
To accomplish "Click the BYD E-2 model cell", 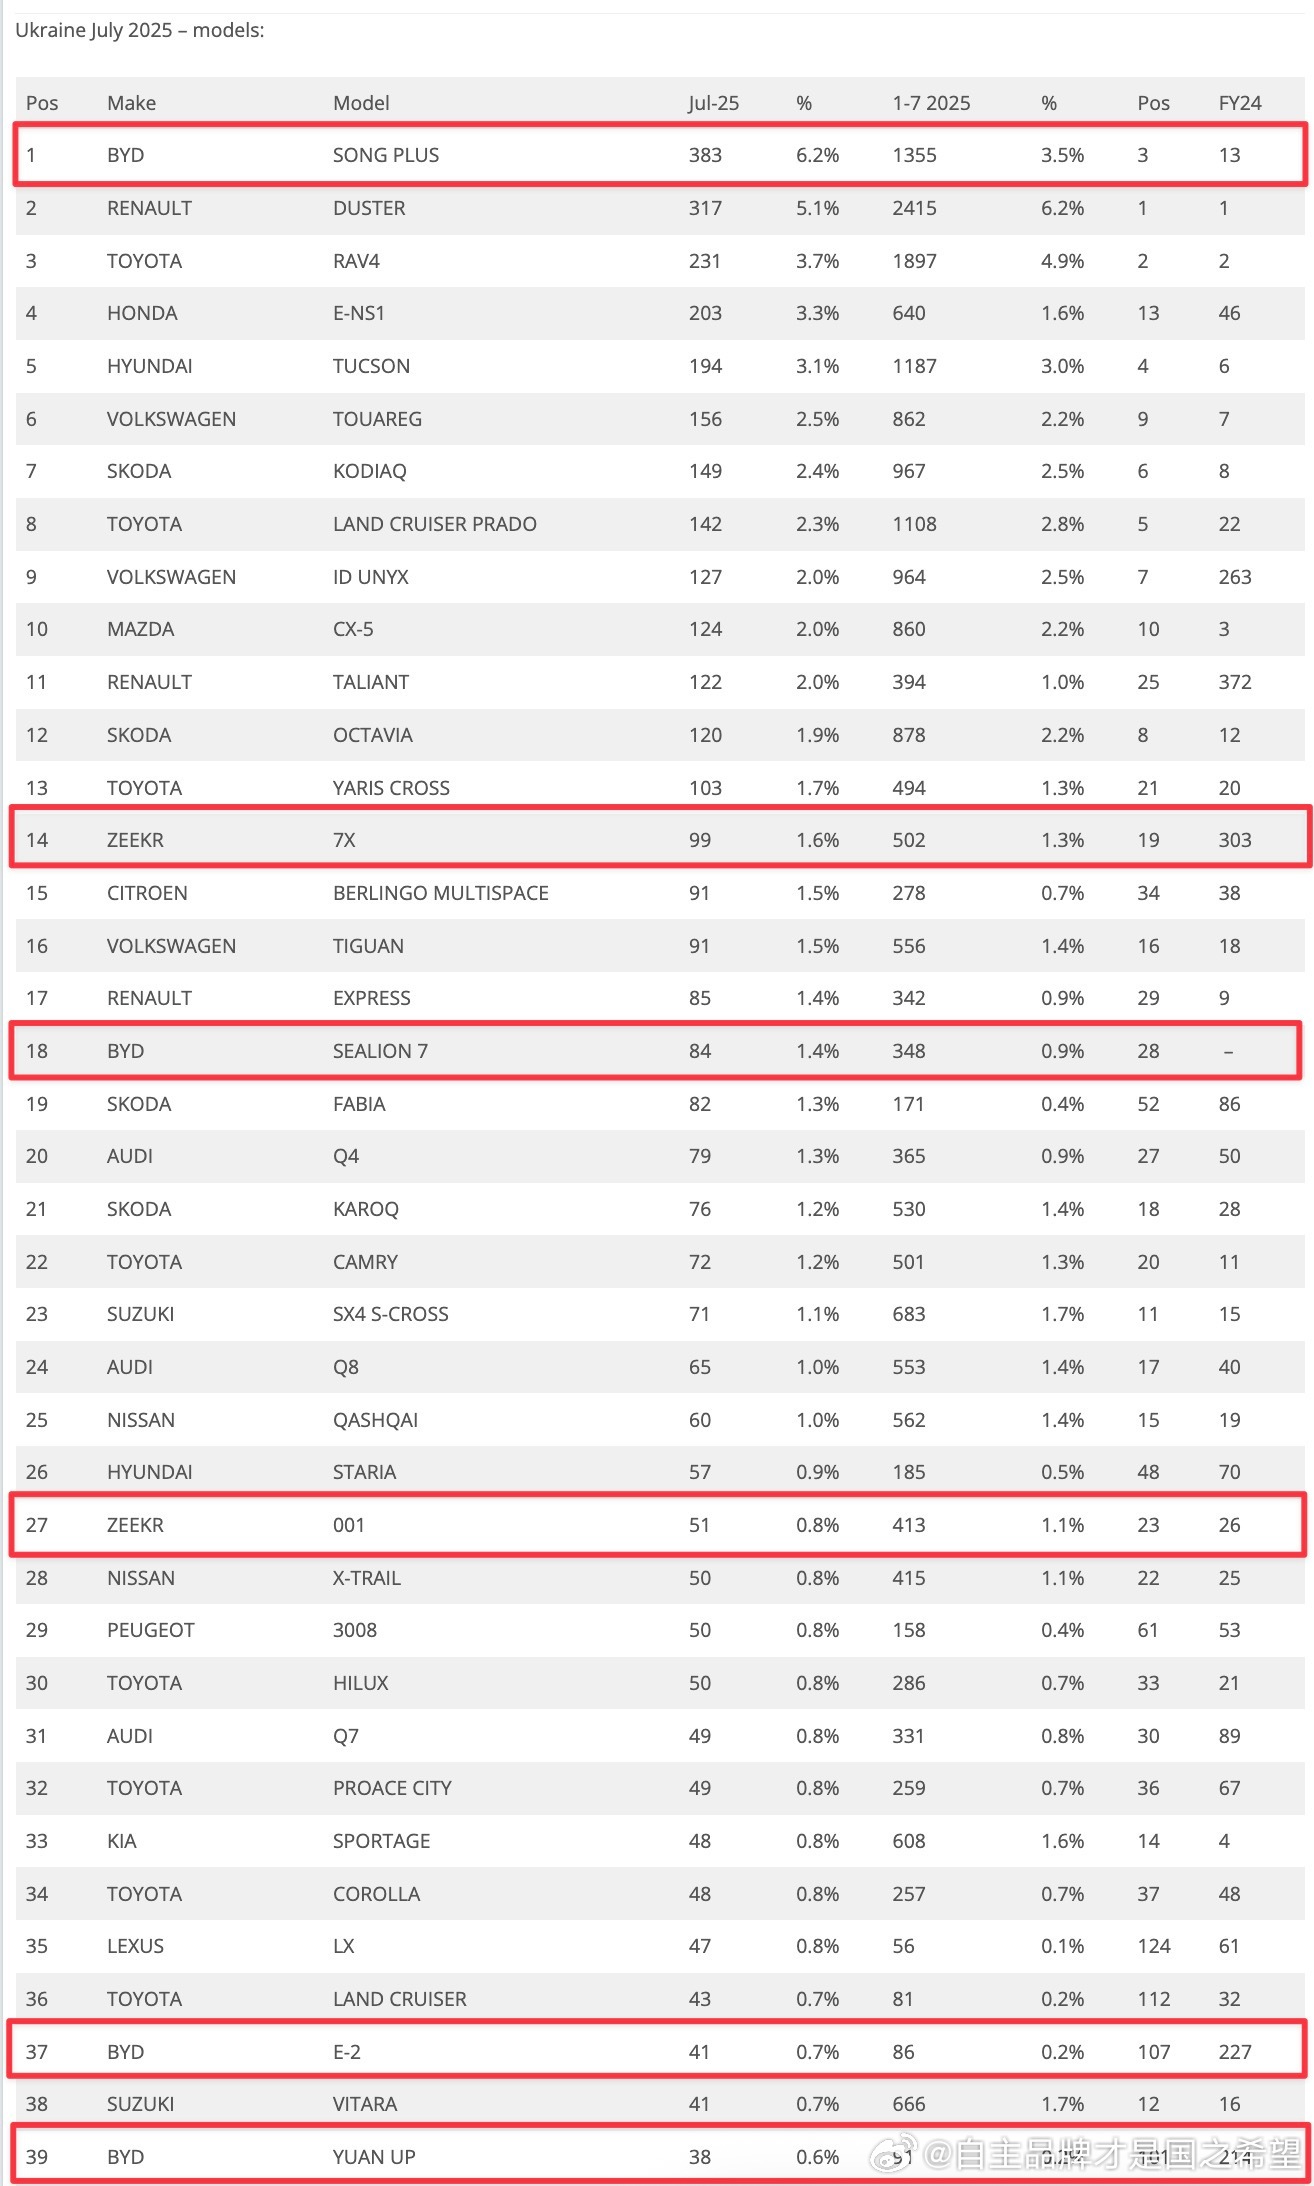I will pyautogui.click(x=347, y=2052).
